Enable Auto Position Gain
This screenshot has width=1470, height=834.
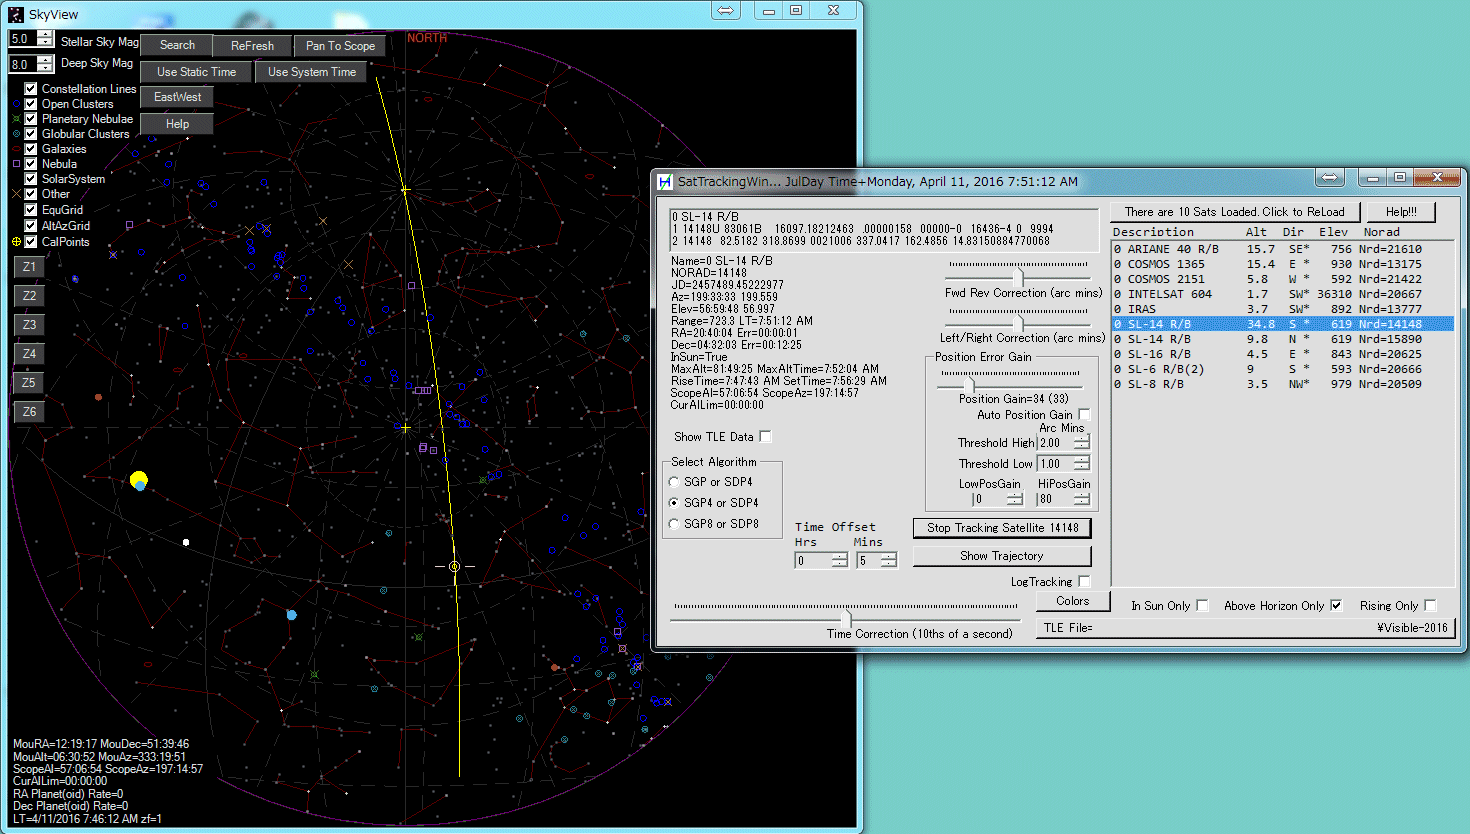[1084, 414]
